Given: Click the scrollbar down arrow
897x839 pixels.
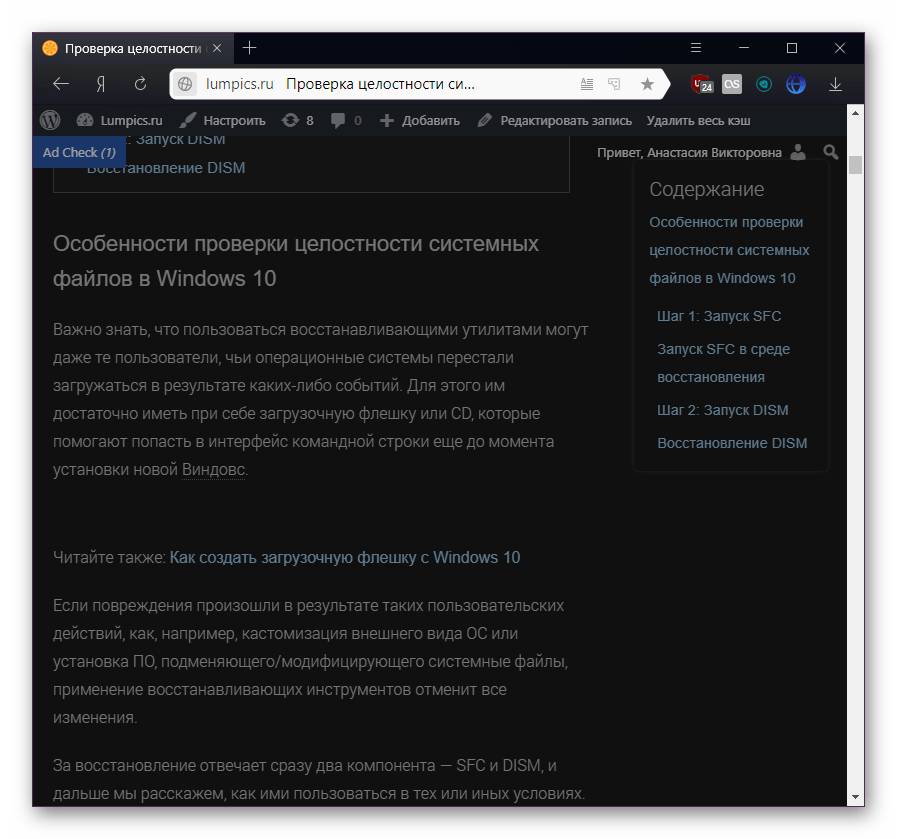Looking at the screenshot, I should point(855,797).
